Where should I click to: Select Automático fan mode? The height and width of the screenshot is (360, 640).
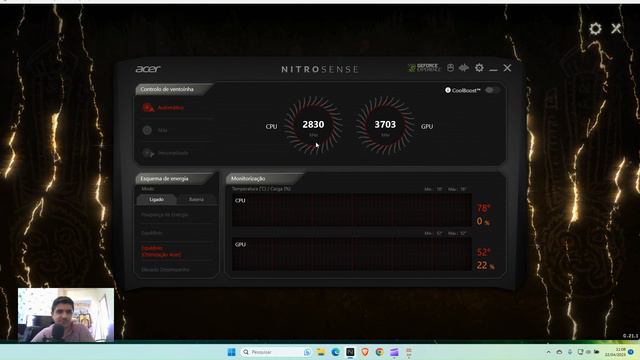163,108
